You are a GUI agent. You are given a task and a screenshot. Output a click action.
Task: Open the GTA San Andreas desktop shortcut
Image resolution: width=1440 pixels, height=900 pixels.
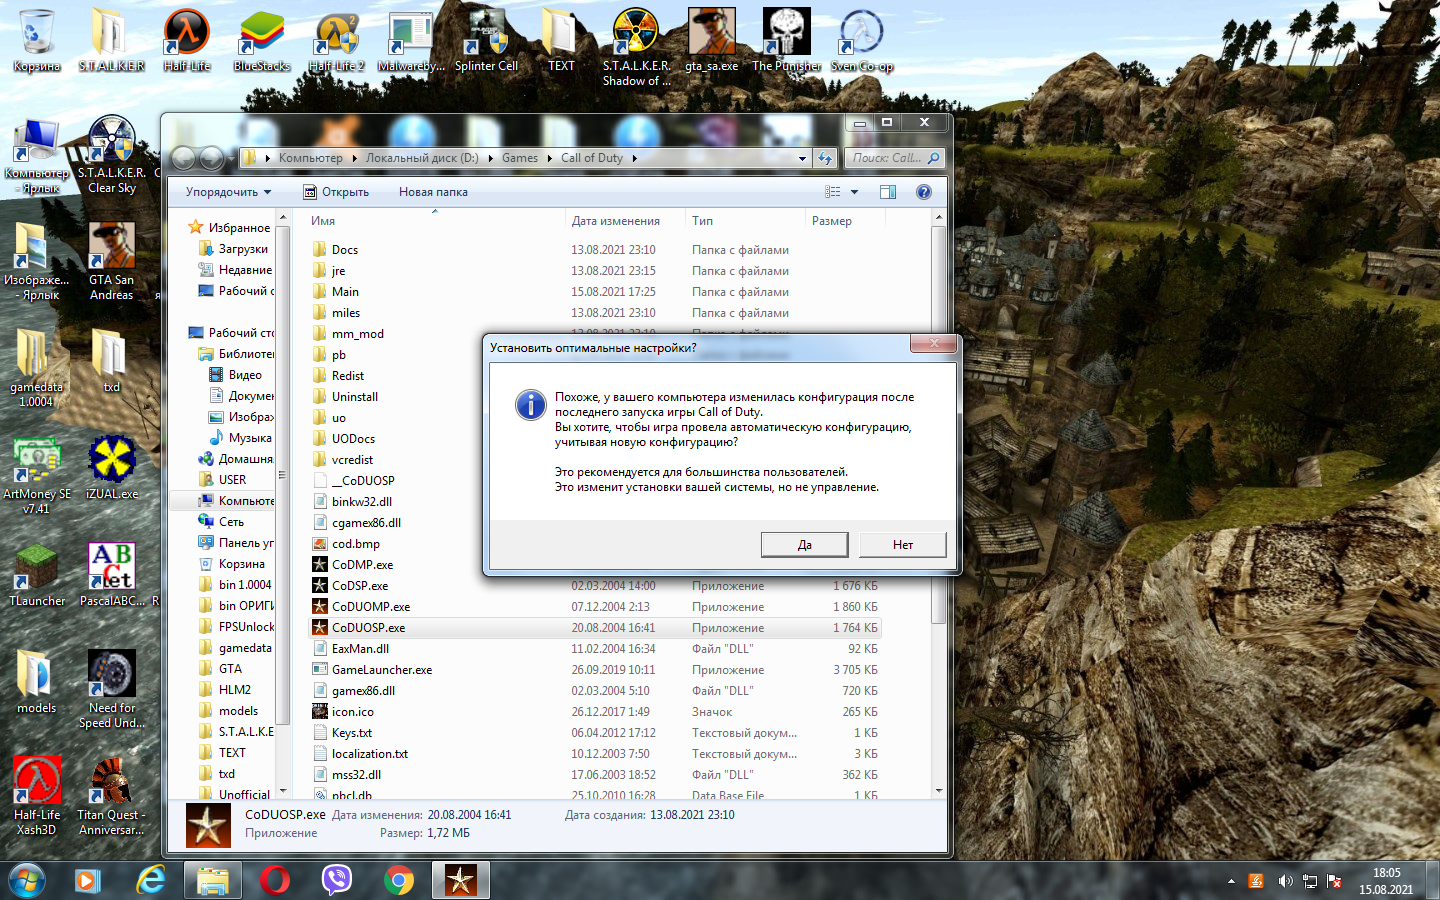click(112, 262)
